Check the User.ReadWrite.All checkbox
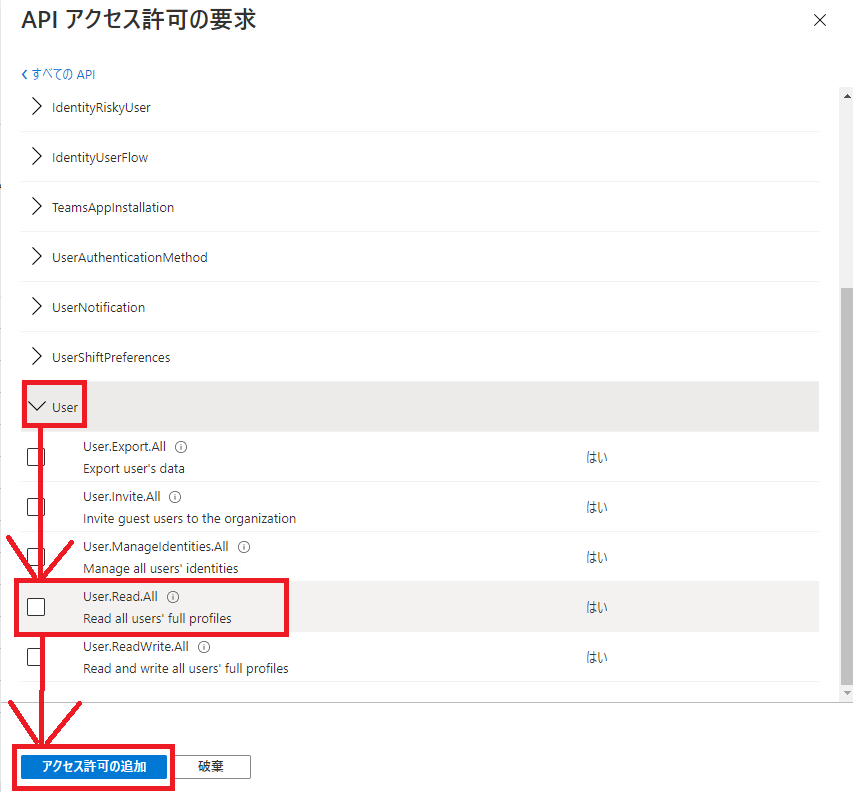The height and width of the screenshot is (792, 853). (x=35, y=656)
